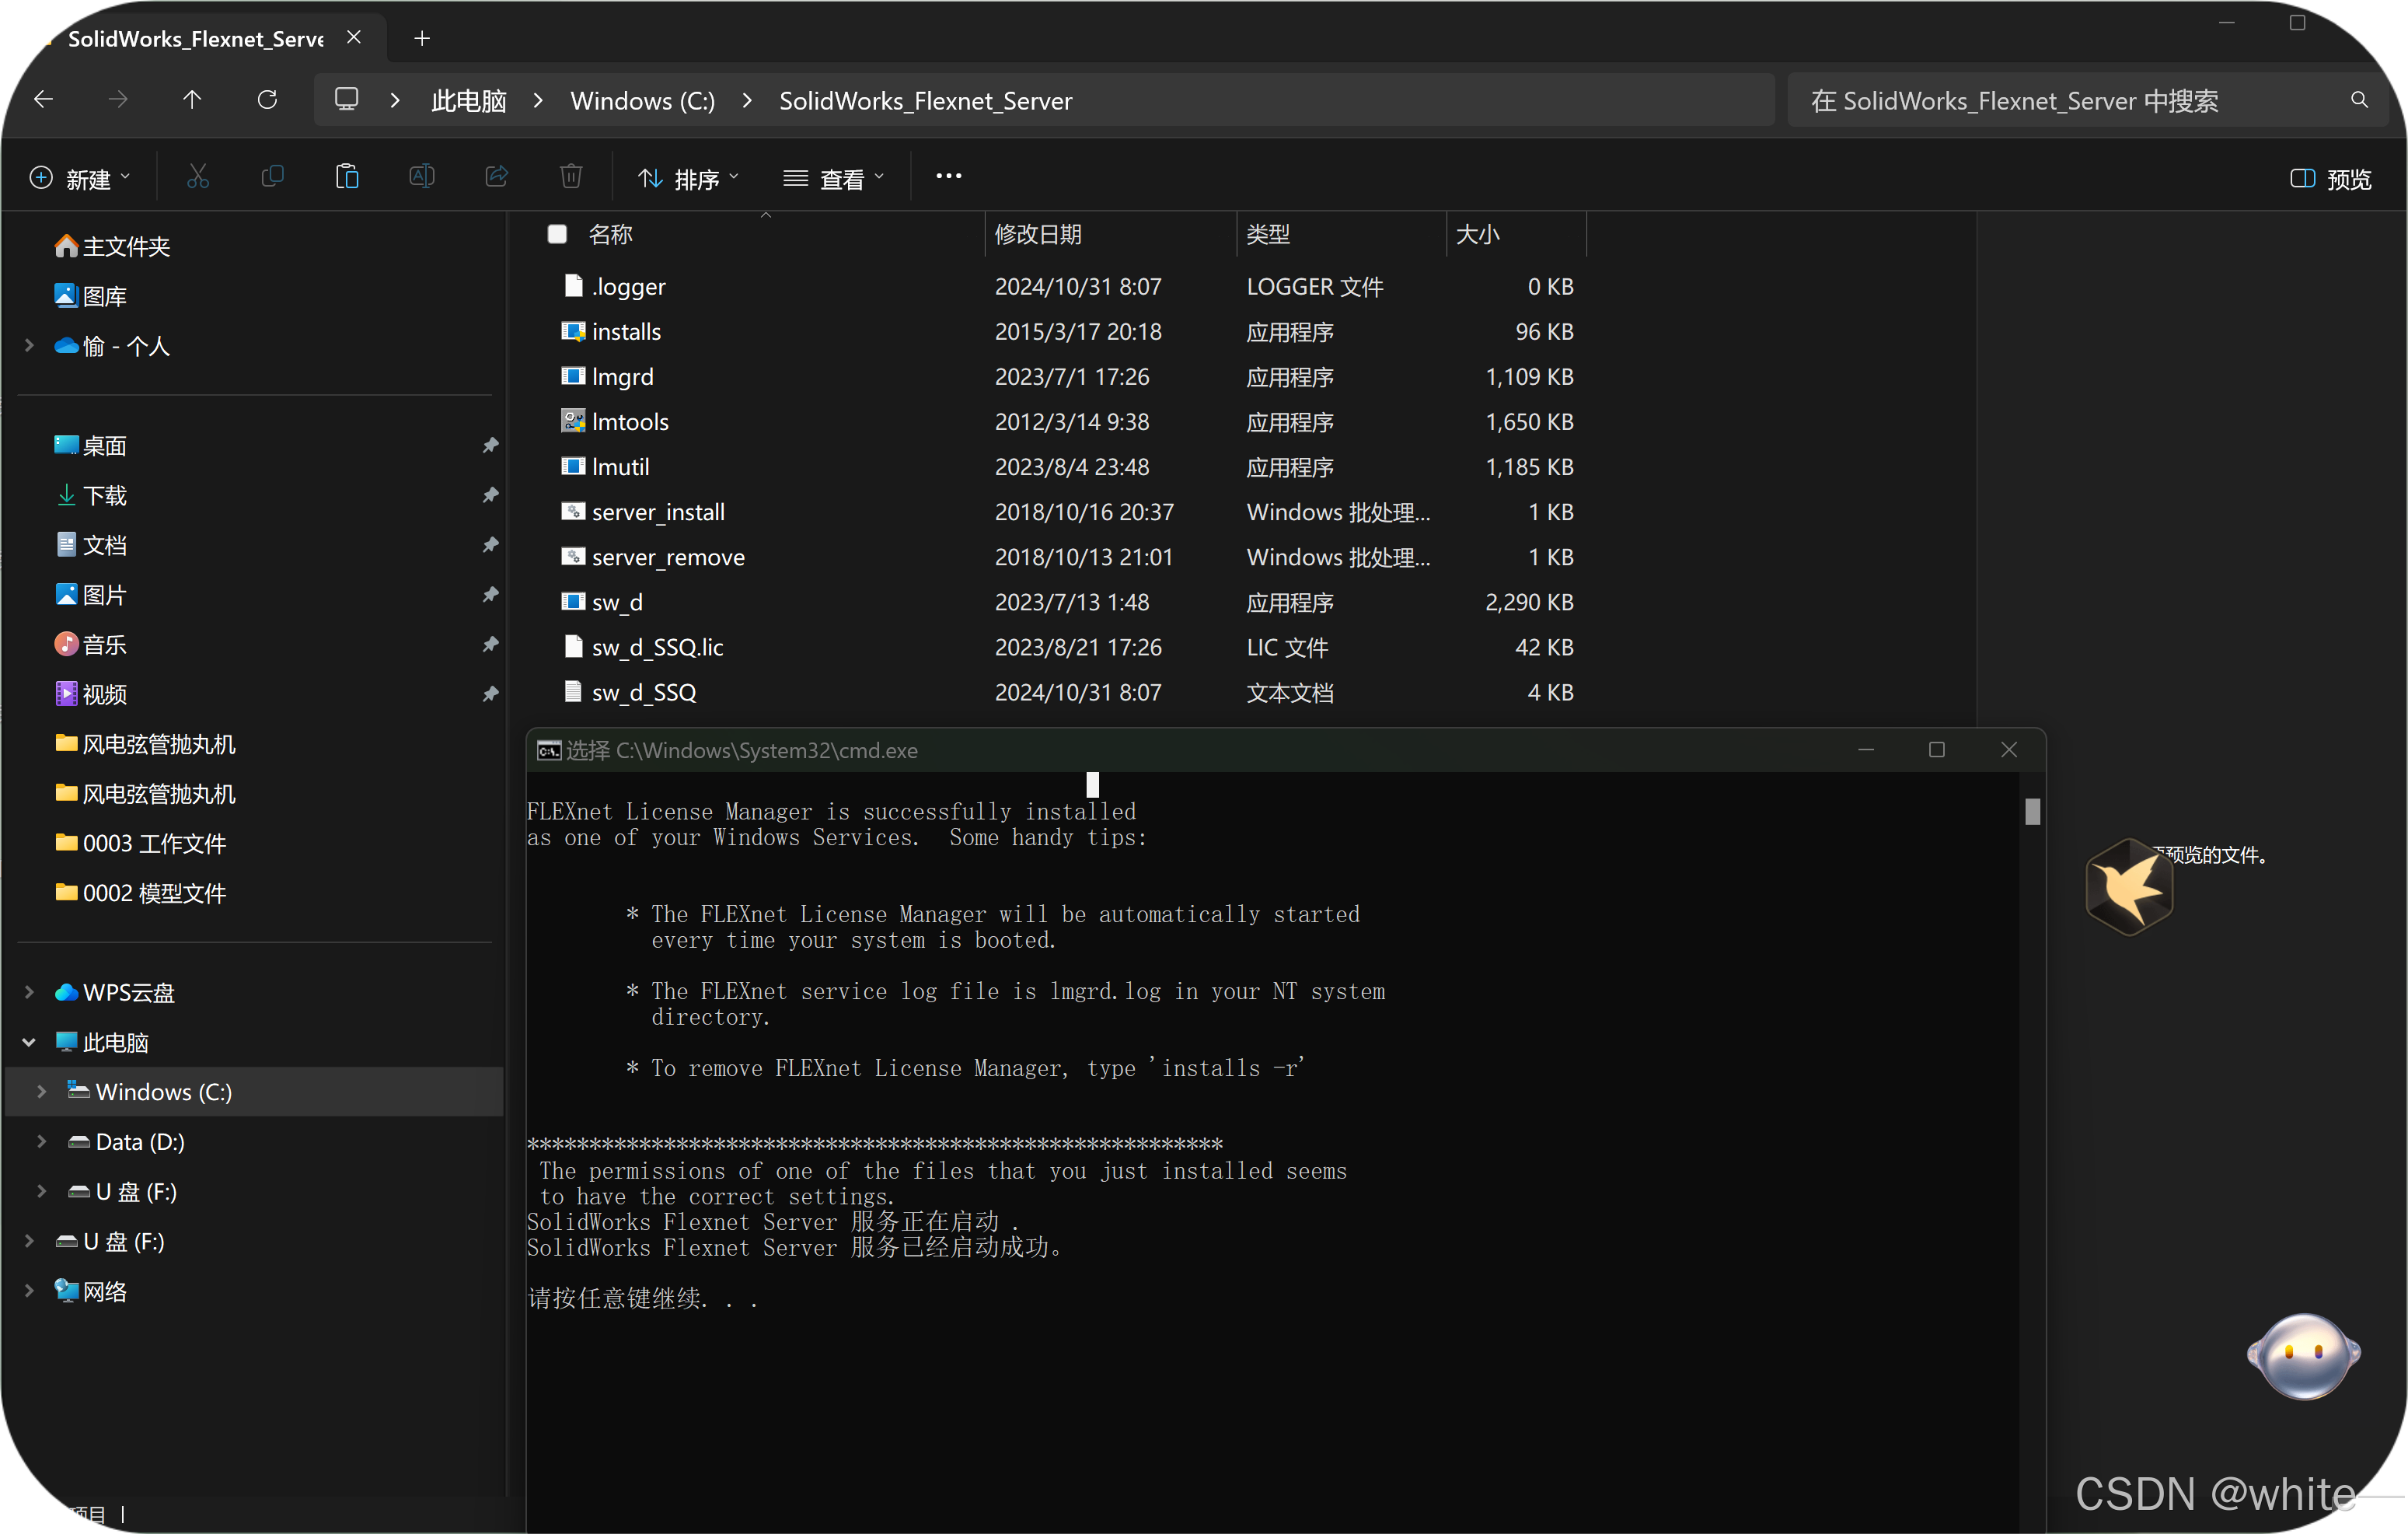2408x1534 pixels.
Task: Click the Refresh button in navigation bar
Action: tap(267, 100)
